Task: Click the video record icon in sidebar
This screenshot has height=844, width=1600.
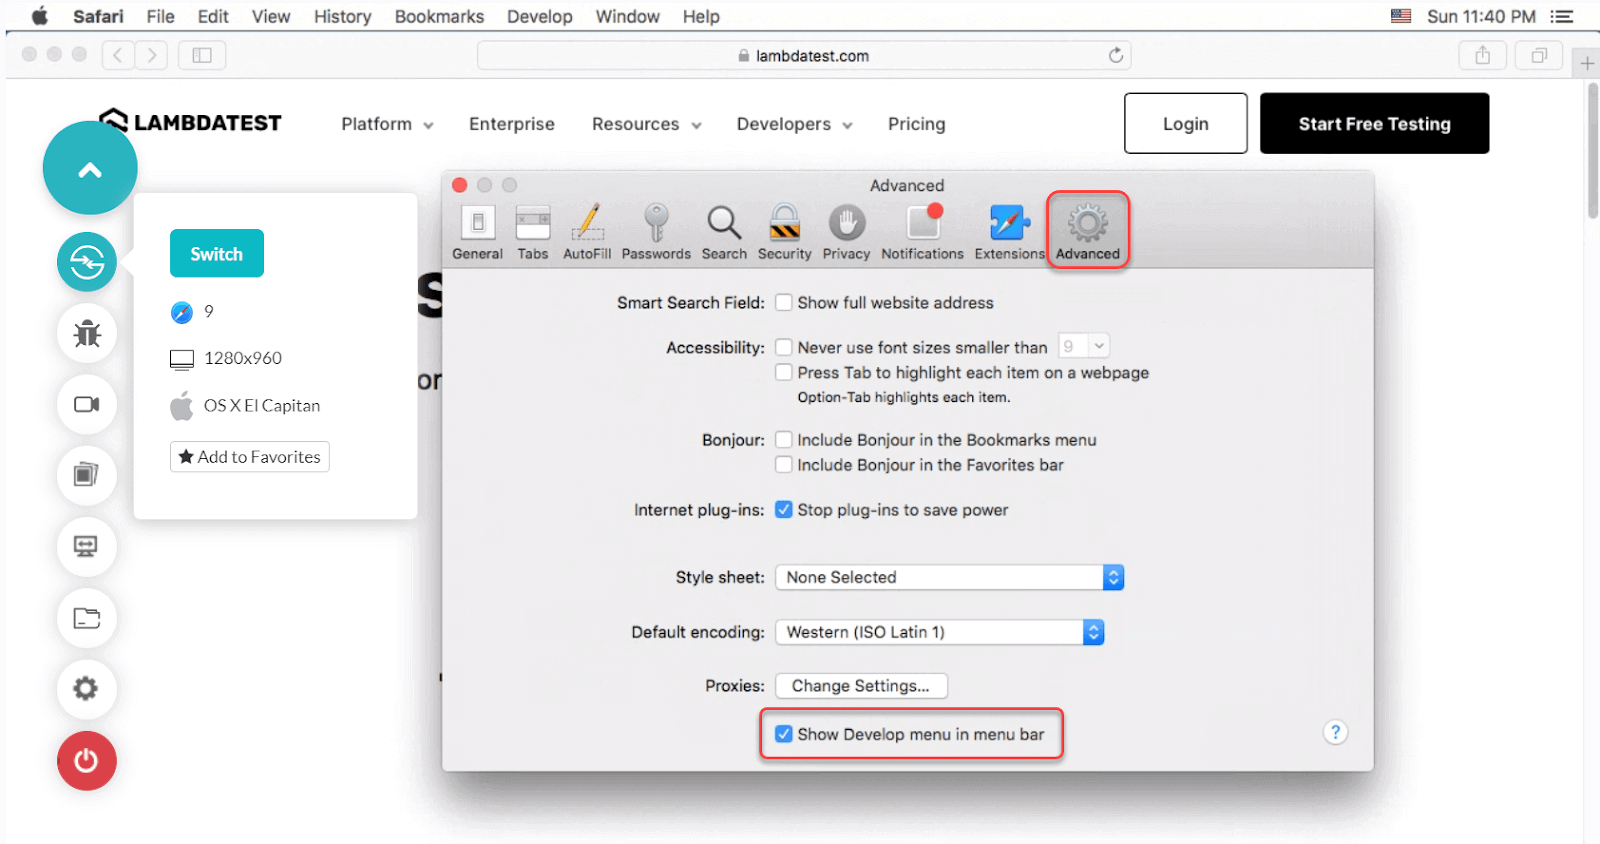Action: coord(87,404)
